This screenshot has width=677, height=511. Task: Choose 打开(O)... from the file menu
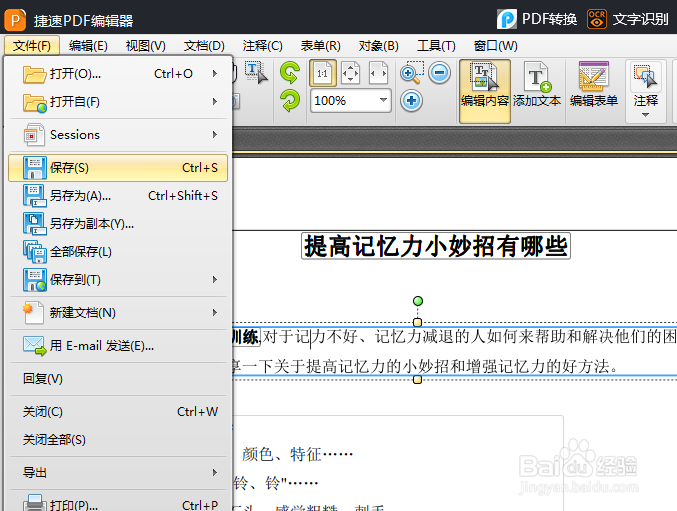click(118, 74)
